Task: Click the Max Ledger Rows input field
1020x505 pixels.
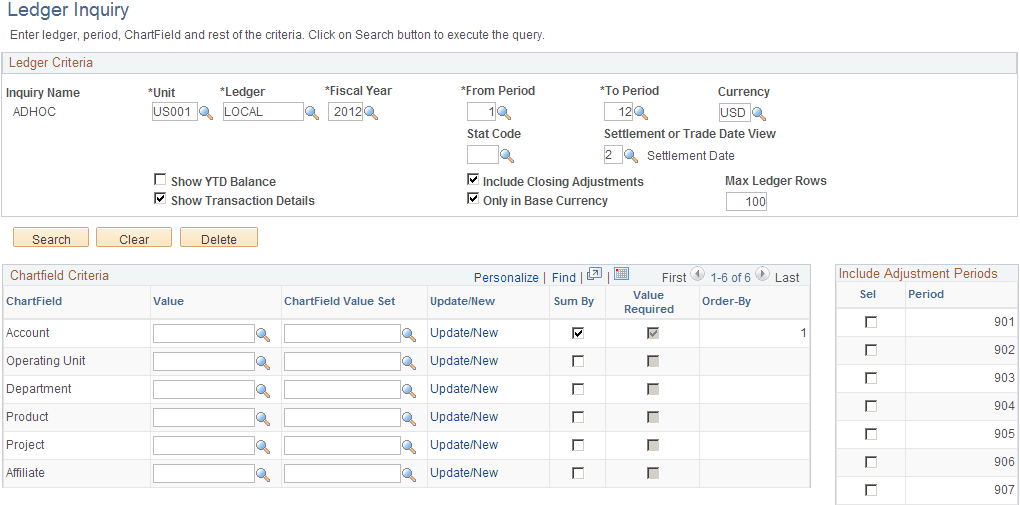Action: [746, 202]
